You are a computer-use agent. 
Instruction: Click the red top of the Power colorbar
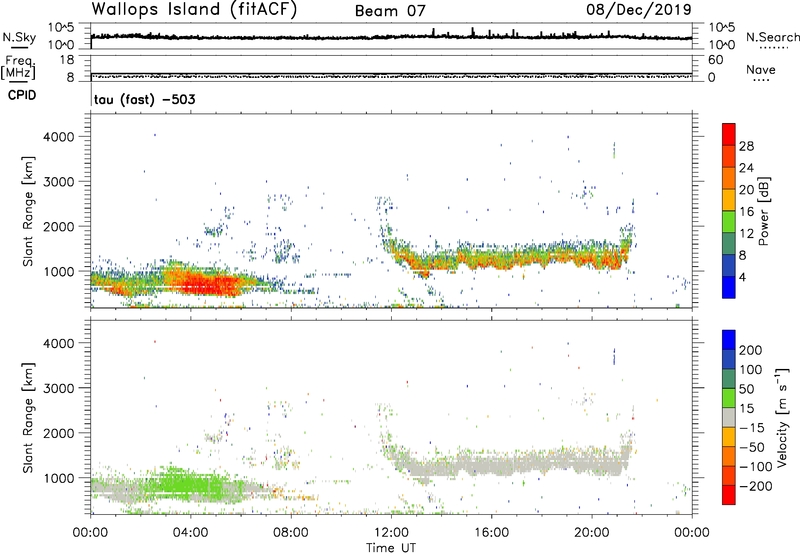(729, 134)
